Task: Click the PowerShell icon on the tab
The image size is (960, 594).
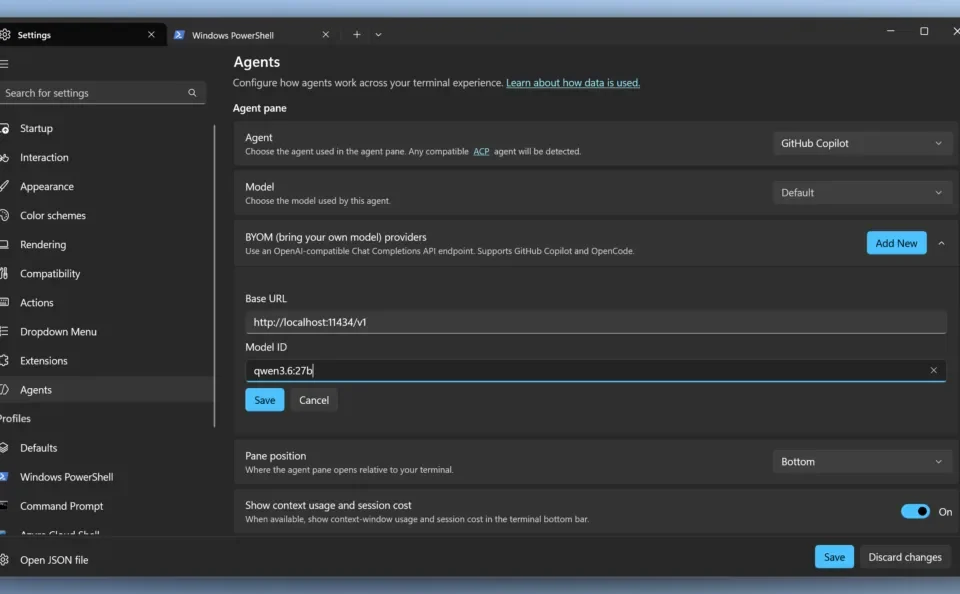Action: tap(179, 35)
